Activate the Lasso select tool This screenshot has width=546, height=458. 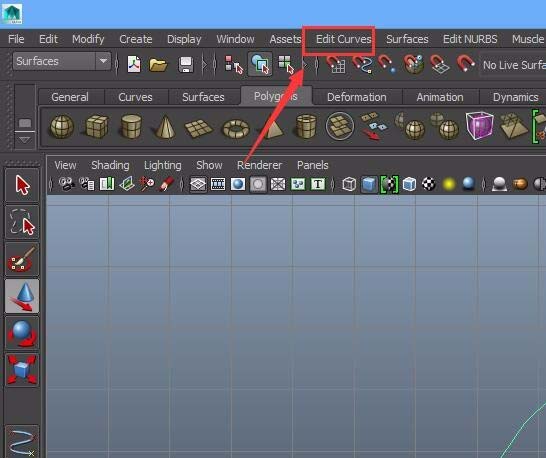click(22, 222)
